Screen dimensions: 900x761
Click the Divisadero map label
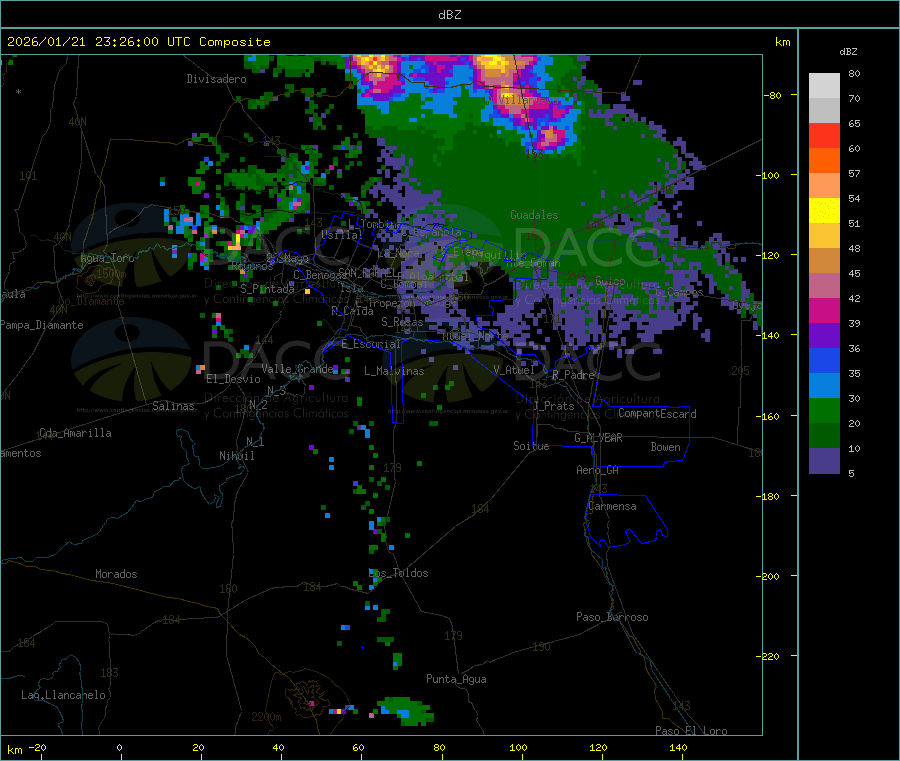coord(216,79)
